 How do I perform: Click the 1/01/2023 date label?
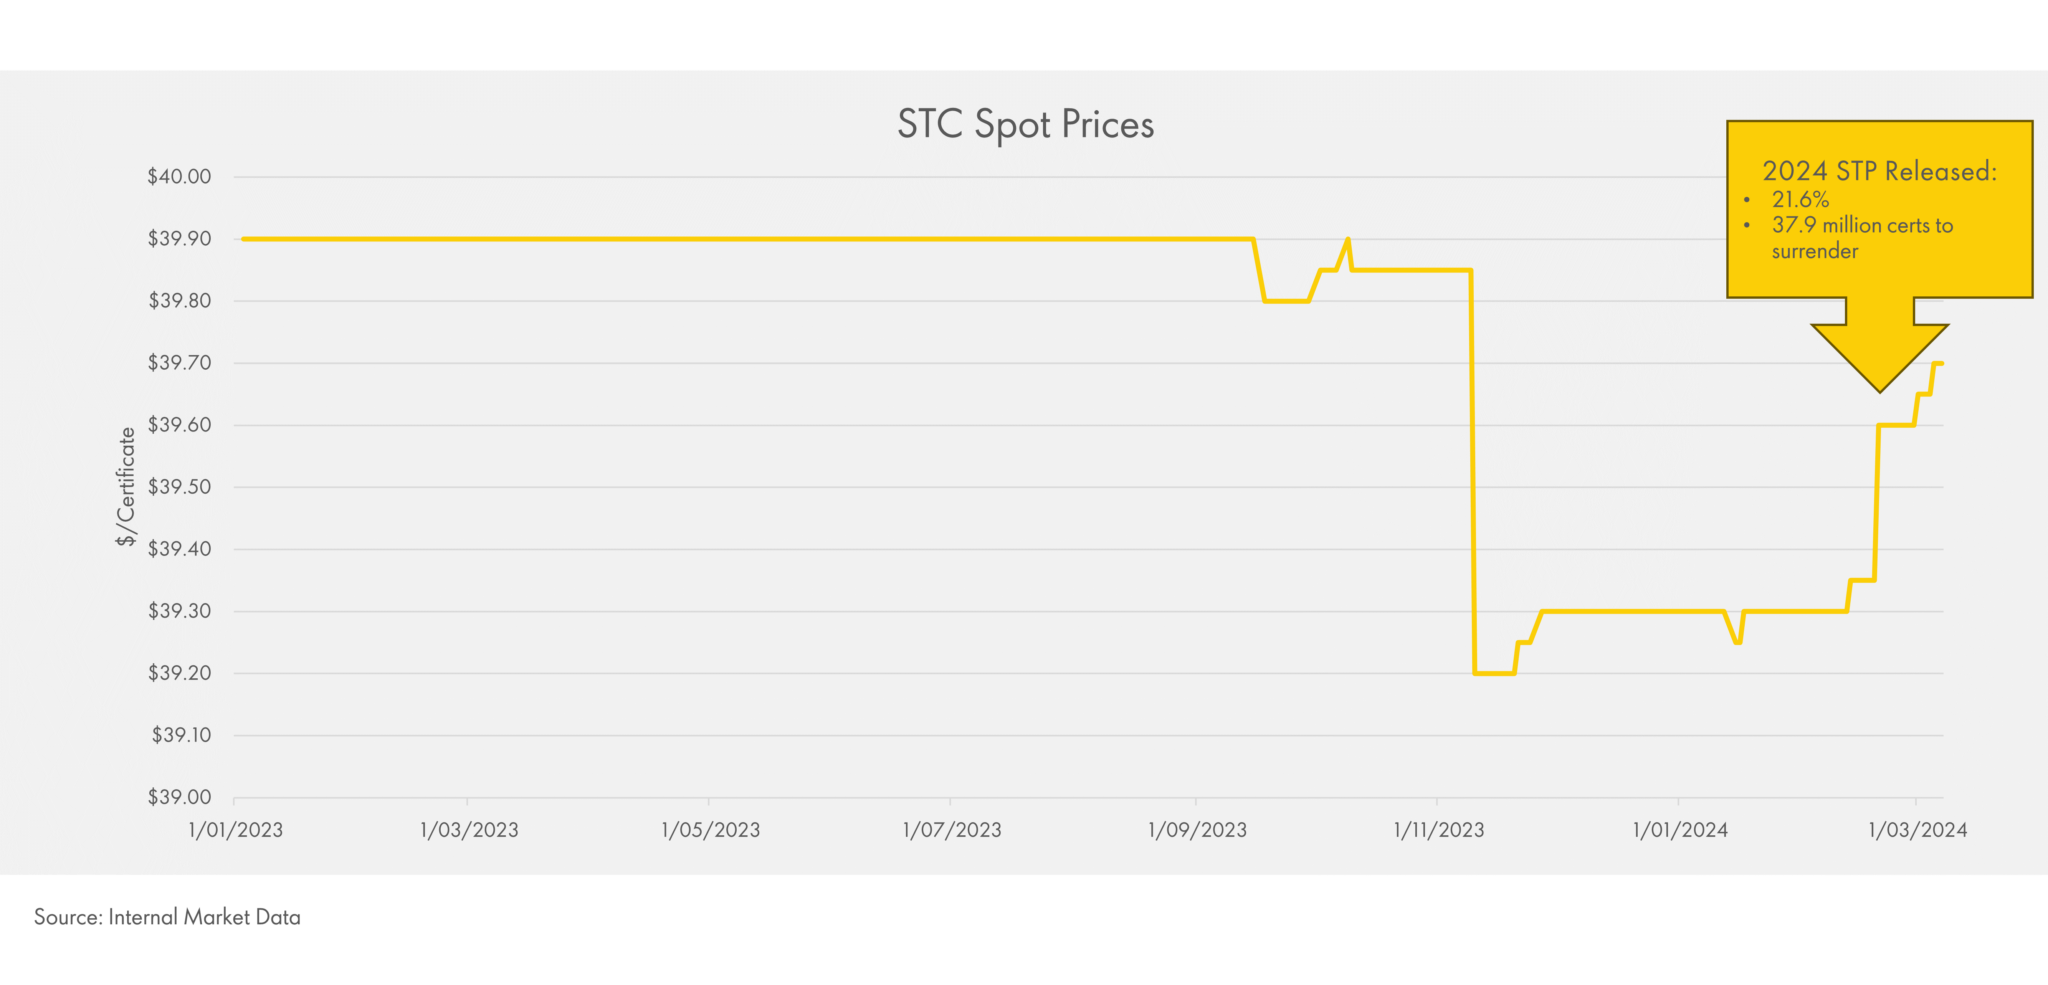pyautogui.click(x=236, y=830)
